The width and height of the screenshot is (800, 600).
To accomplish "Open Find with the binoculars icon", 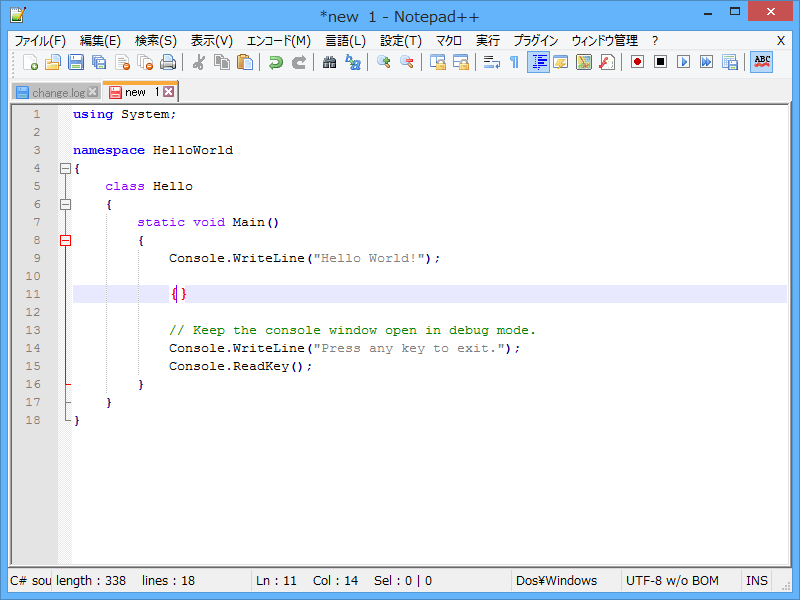I will tap(329, 62).
